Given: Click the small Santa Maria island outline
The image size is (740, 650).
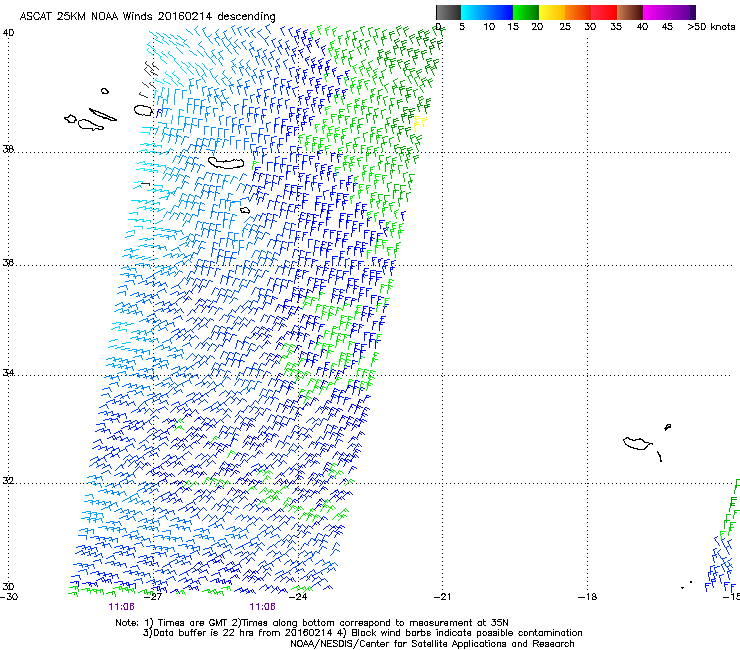Looking at the screenshot, I should [x=245, y=210].
